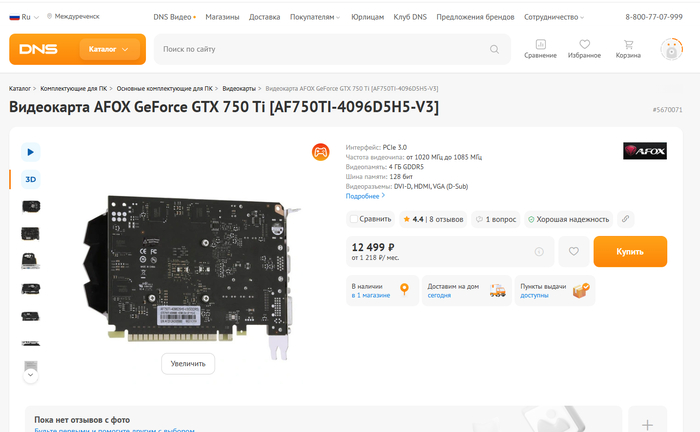Open the user profile avatar
The height and width of the screenshot is (432, 700).
click(671, 49)
